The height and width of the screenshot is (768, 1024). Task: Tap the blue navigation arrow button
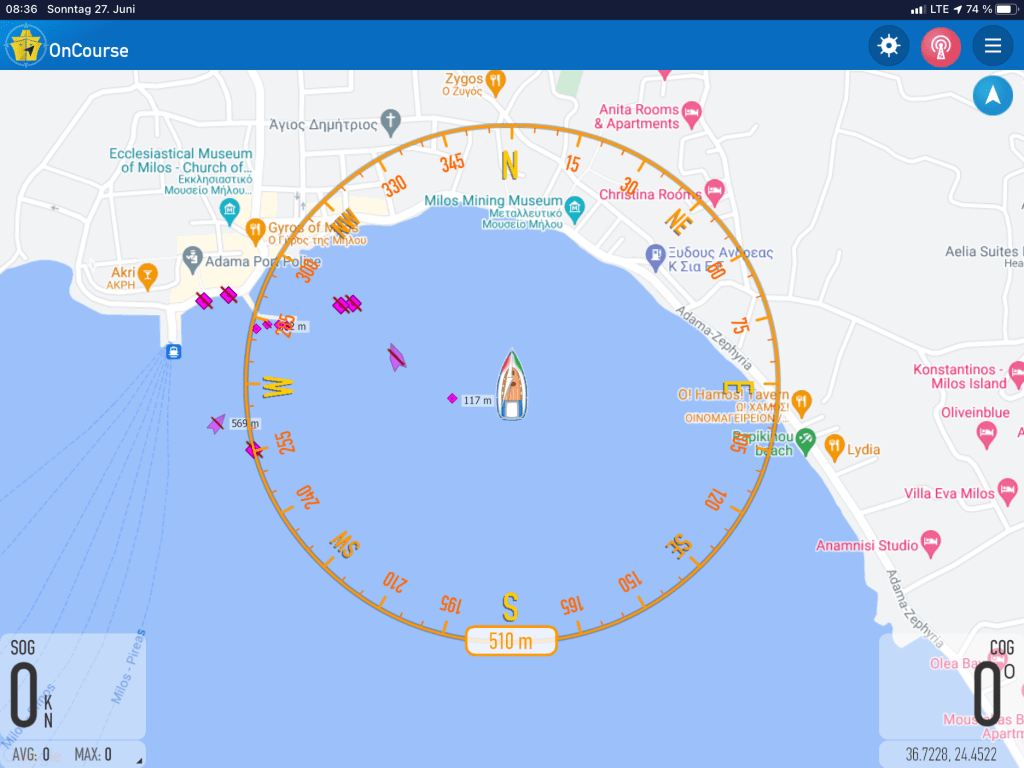click(992, 96)
